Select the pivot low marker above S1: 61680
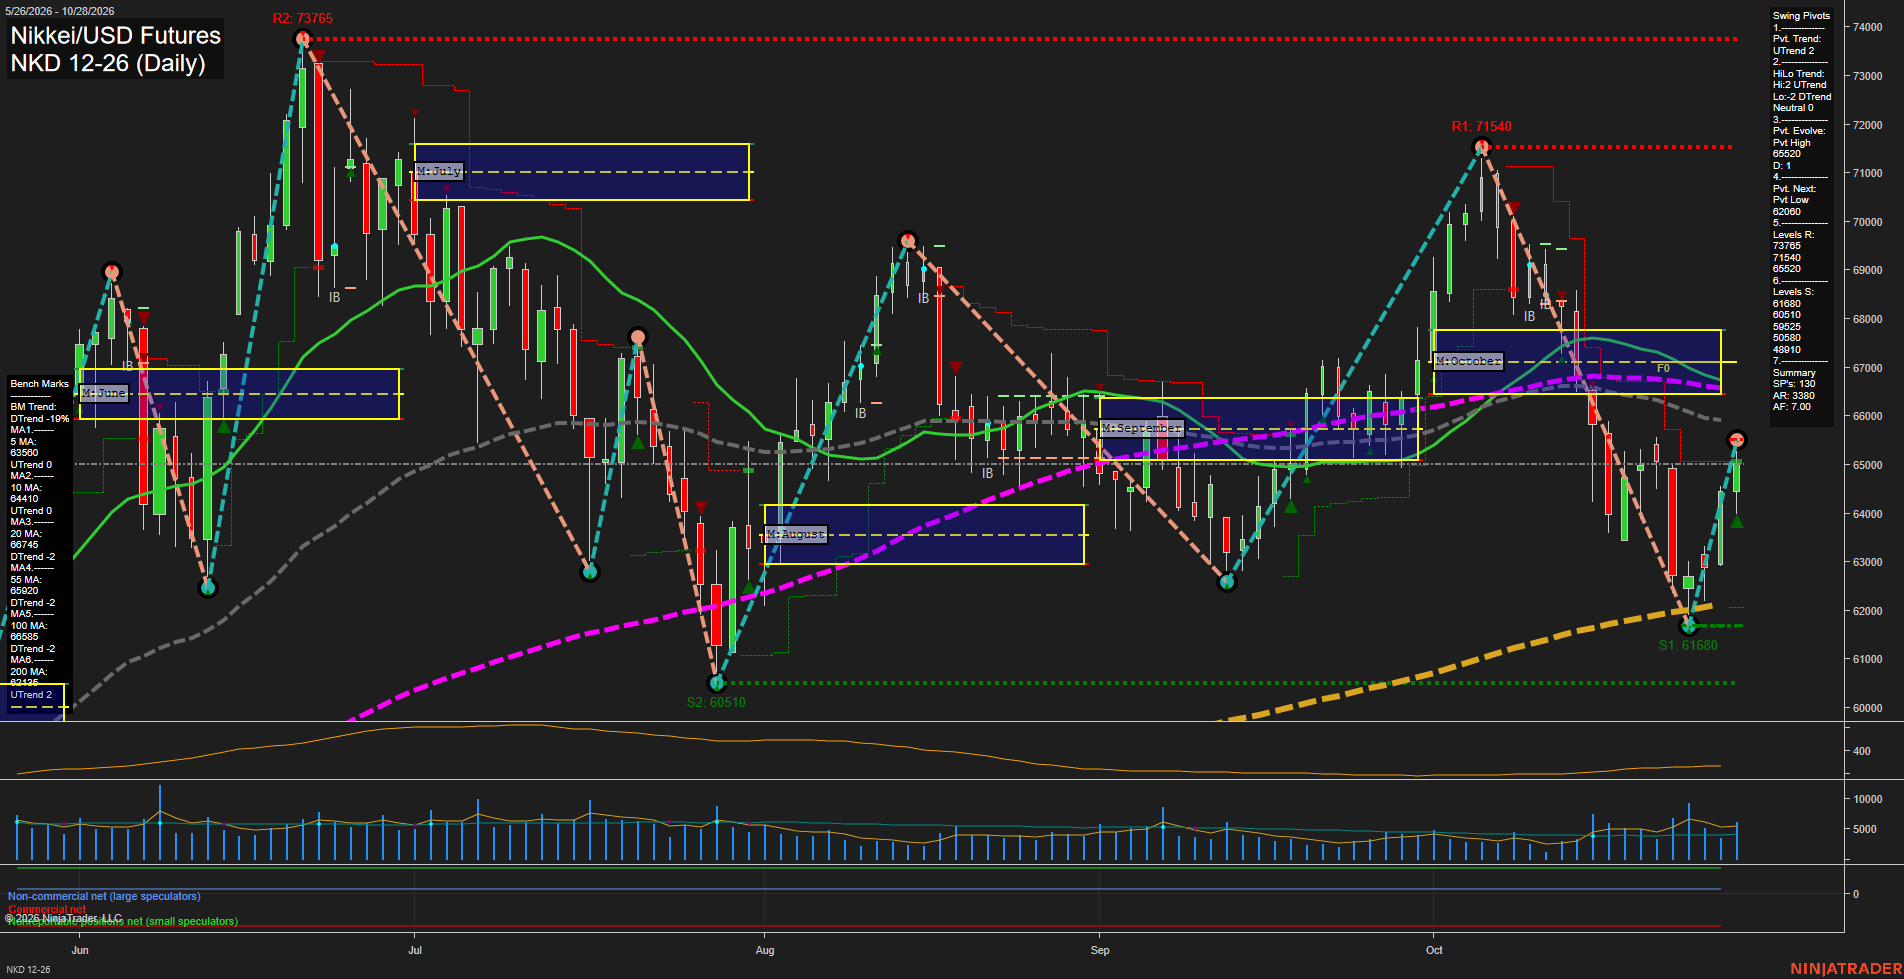 pyautogui.click(x=1689, y=626)
